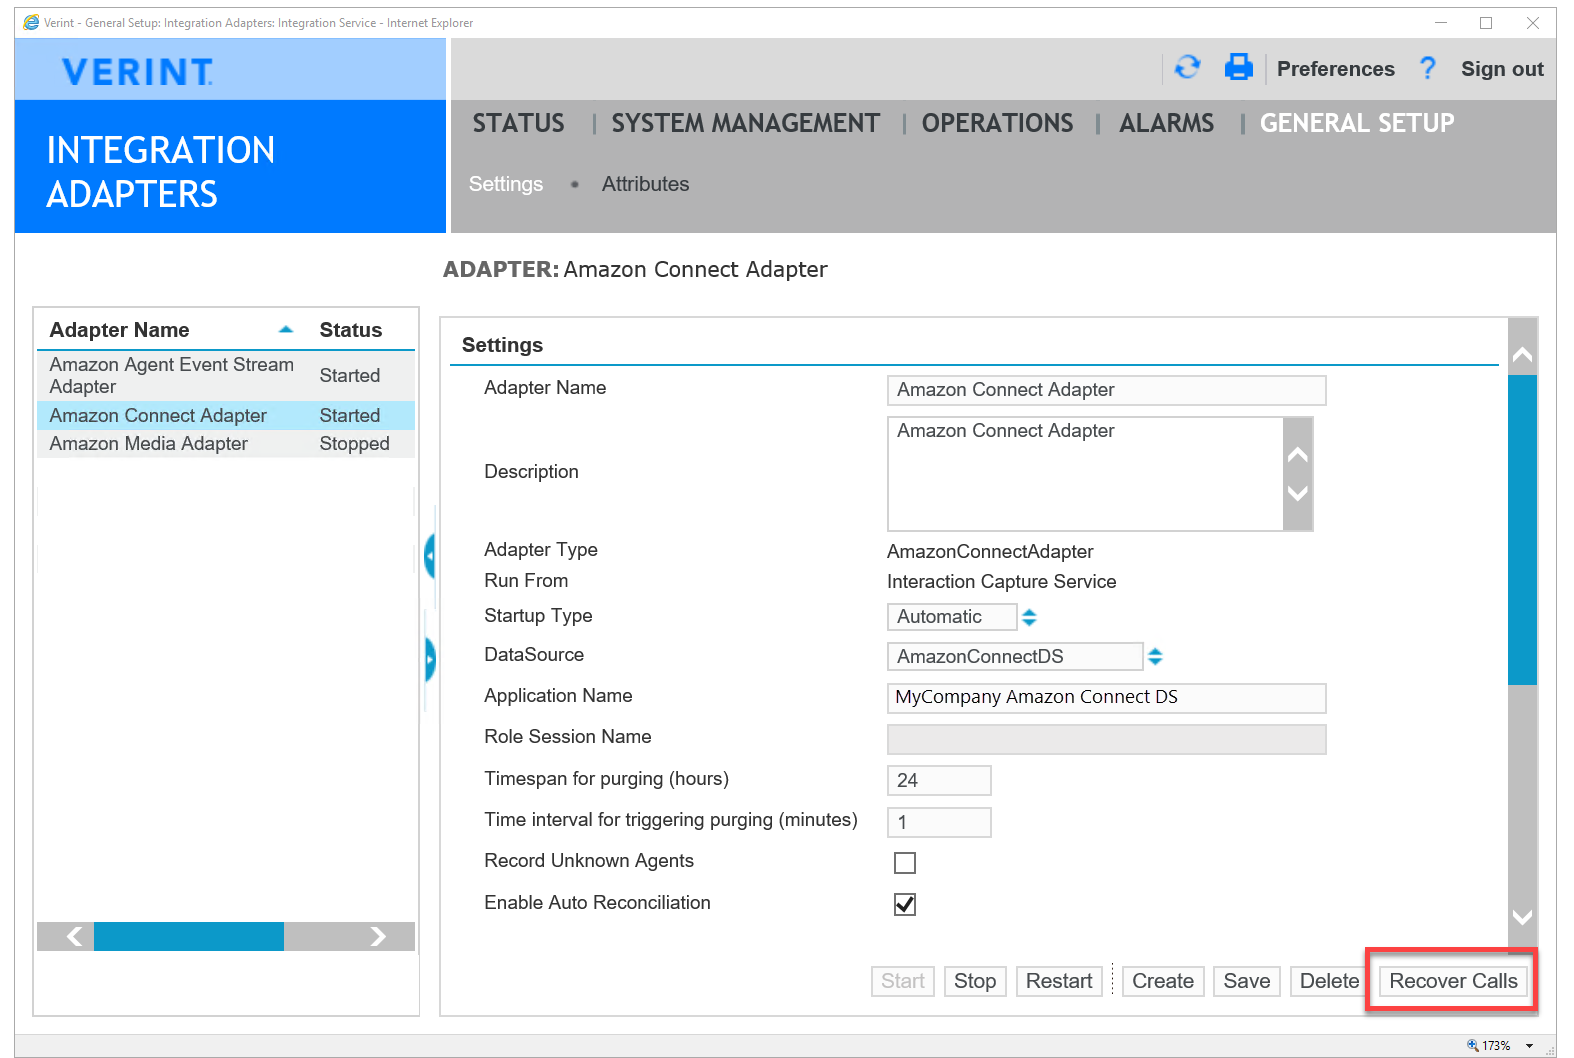This screenshot has height=1058, width=1574.
Task: Click the Preferences link
Action: (x=1335, y=68)
